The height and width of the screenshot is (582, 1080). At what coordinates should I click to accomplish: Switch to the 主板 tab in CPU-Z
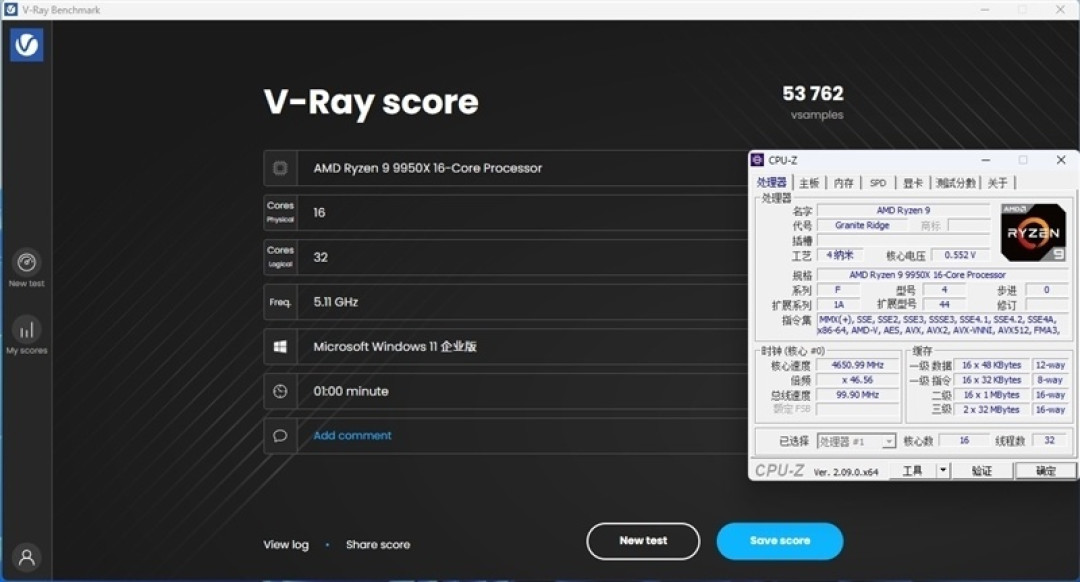pyautogui.click(x=809, y=183)
